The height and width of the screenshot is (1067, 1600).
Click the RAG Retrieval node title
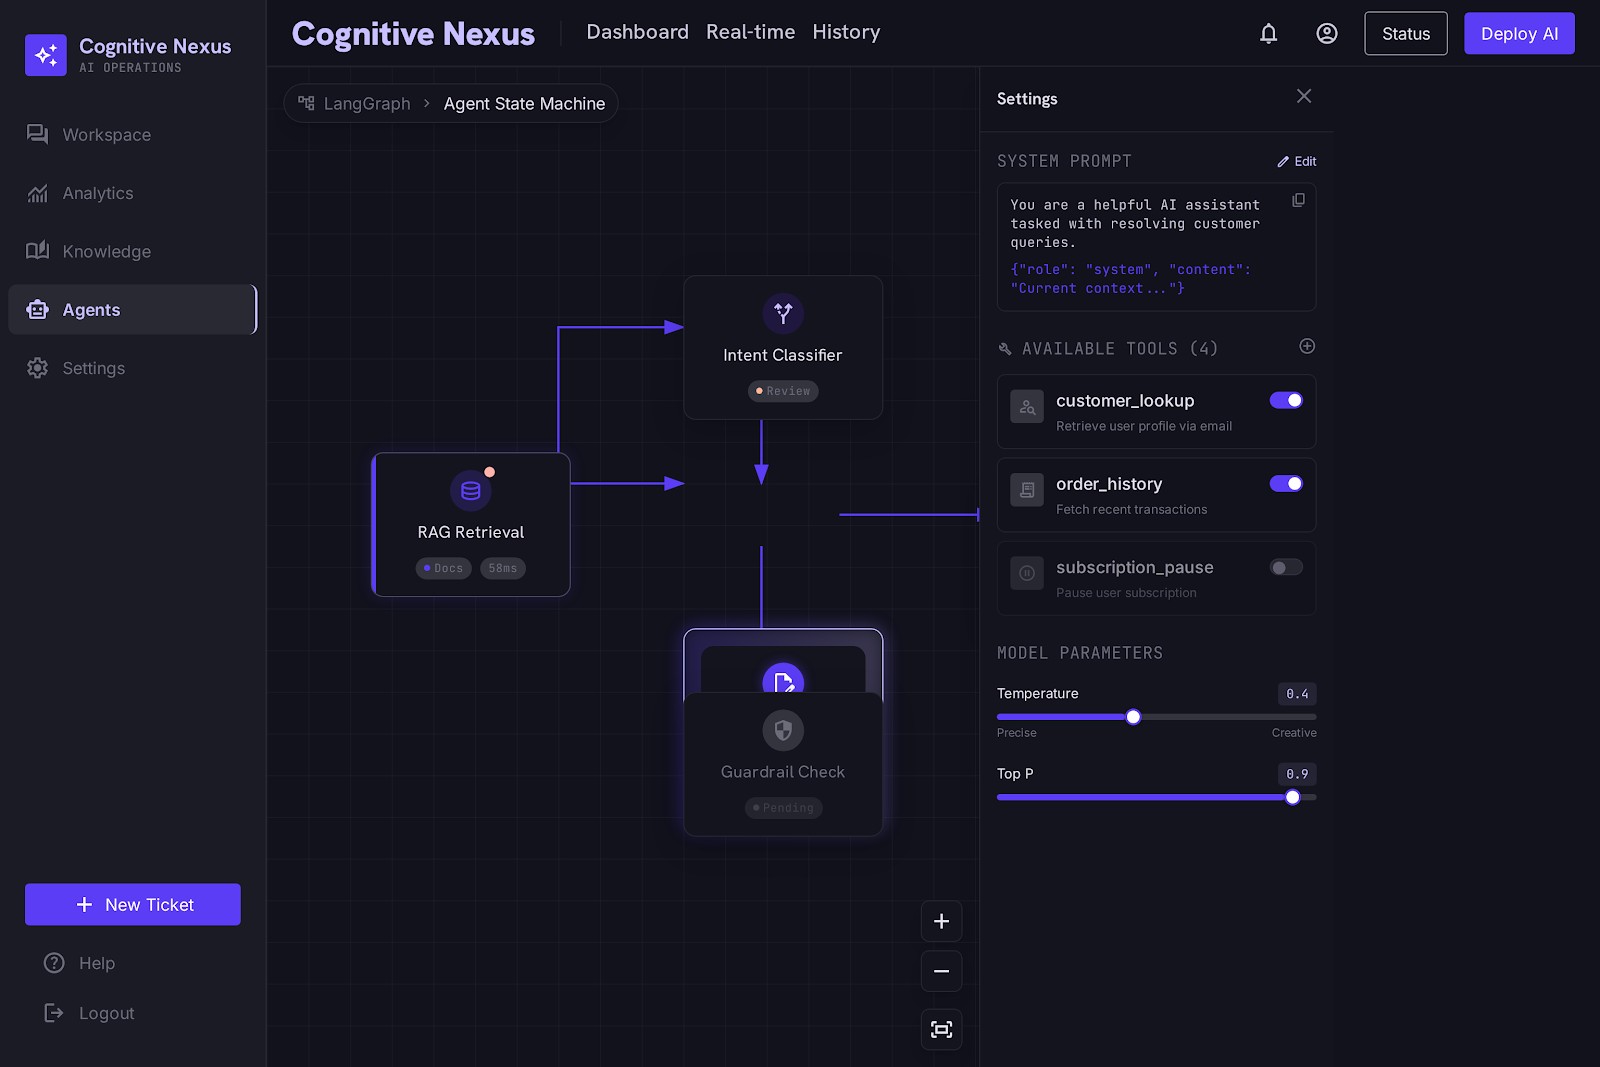point(471,532)
